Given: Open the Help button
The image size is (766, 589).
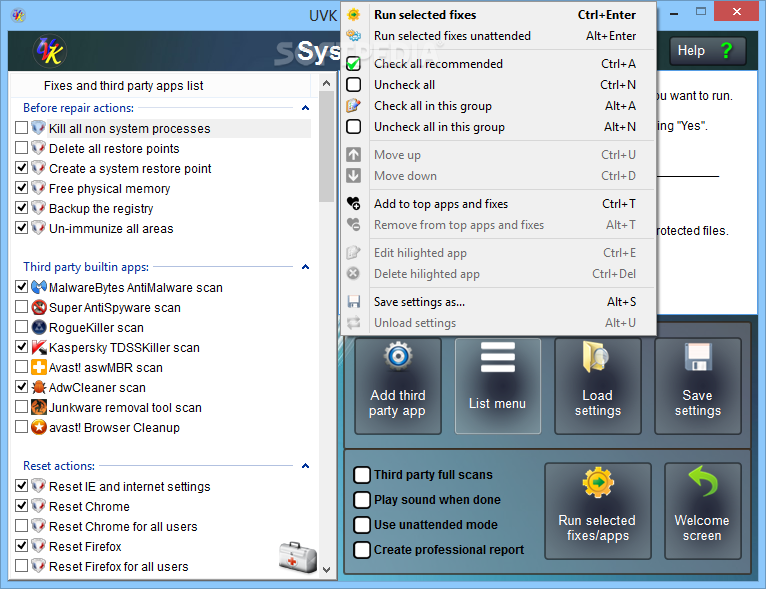Looking at the screenshot, I should pos(707,51).
